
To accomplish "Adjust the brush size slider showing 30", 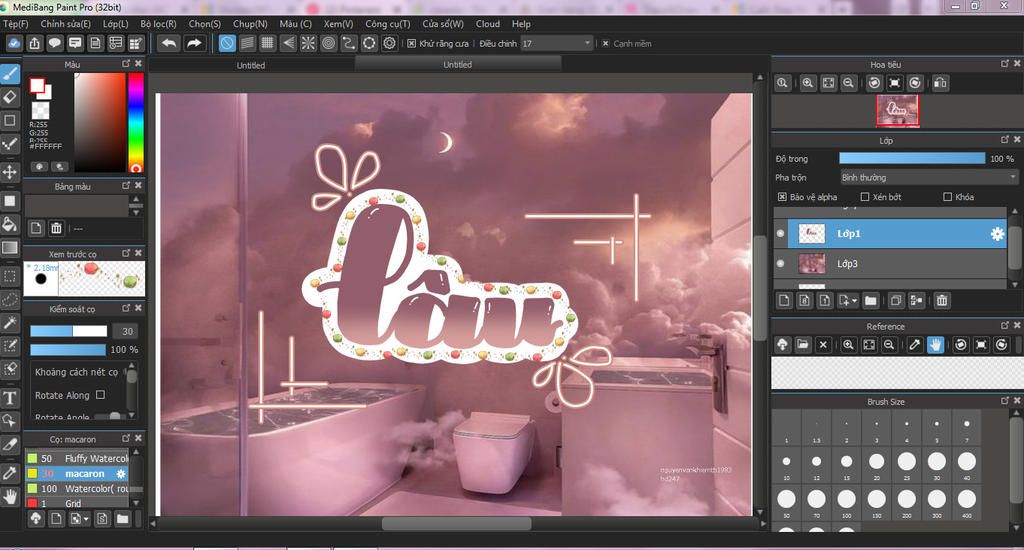I will (69, 331).
